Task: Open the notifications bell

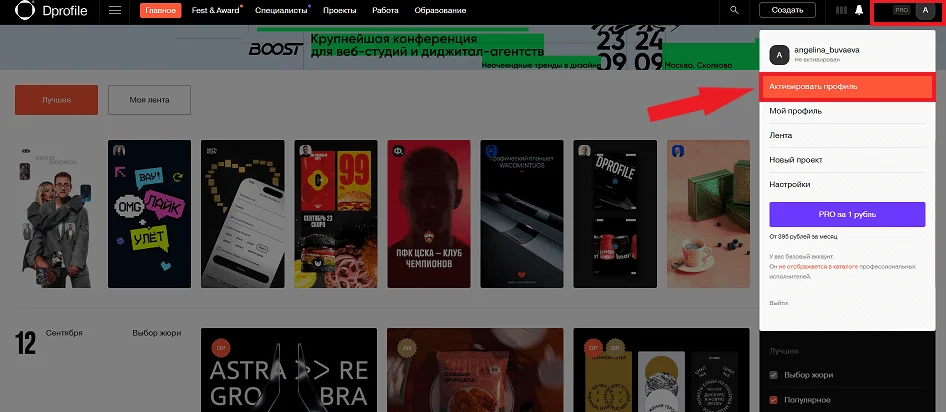Action: click(x=859, y=10)
